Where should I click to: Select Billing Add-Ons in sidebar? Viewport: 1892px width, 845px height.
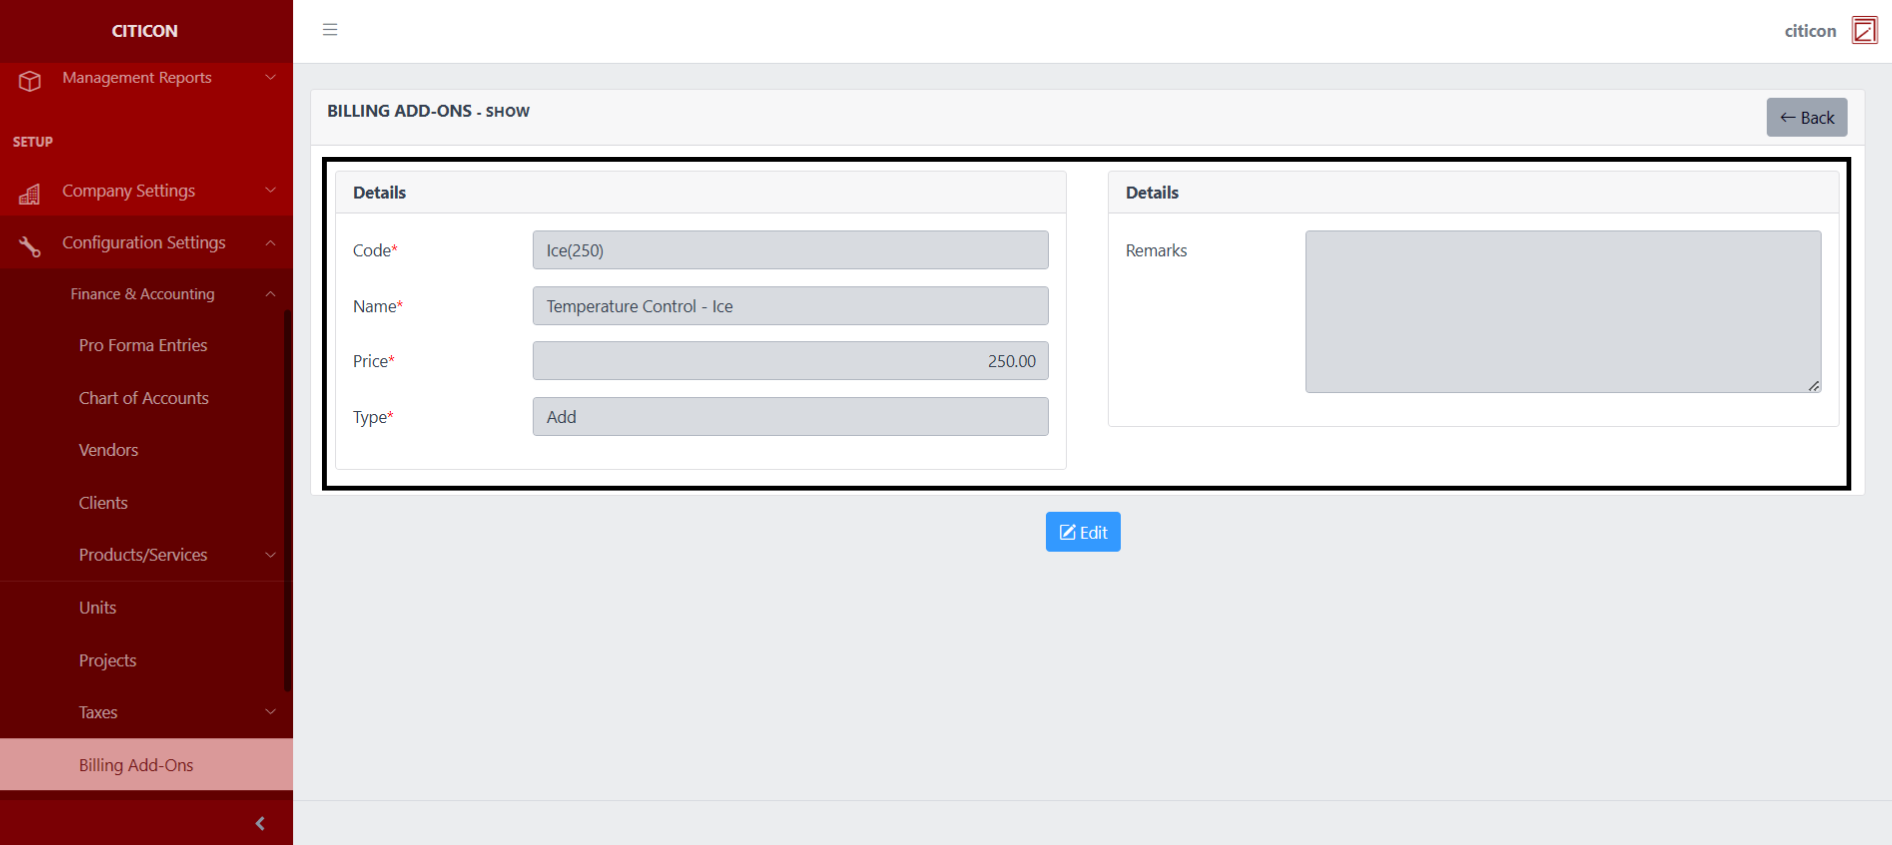136,765
